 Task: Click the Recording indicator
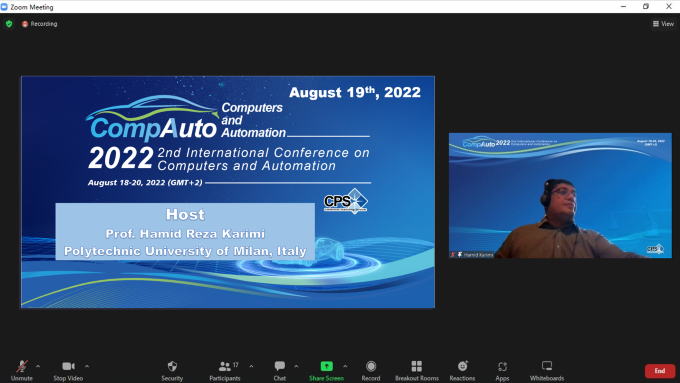click(39, 24)
